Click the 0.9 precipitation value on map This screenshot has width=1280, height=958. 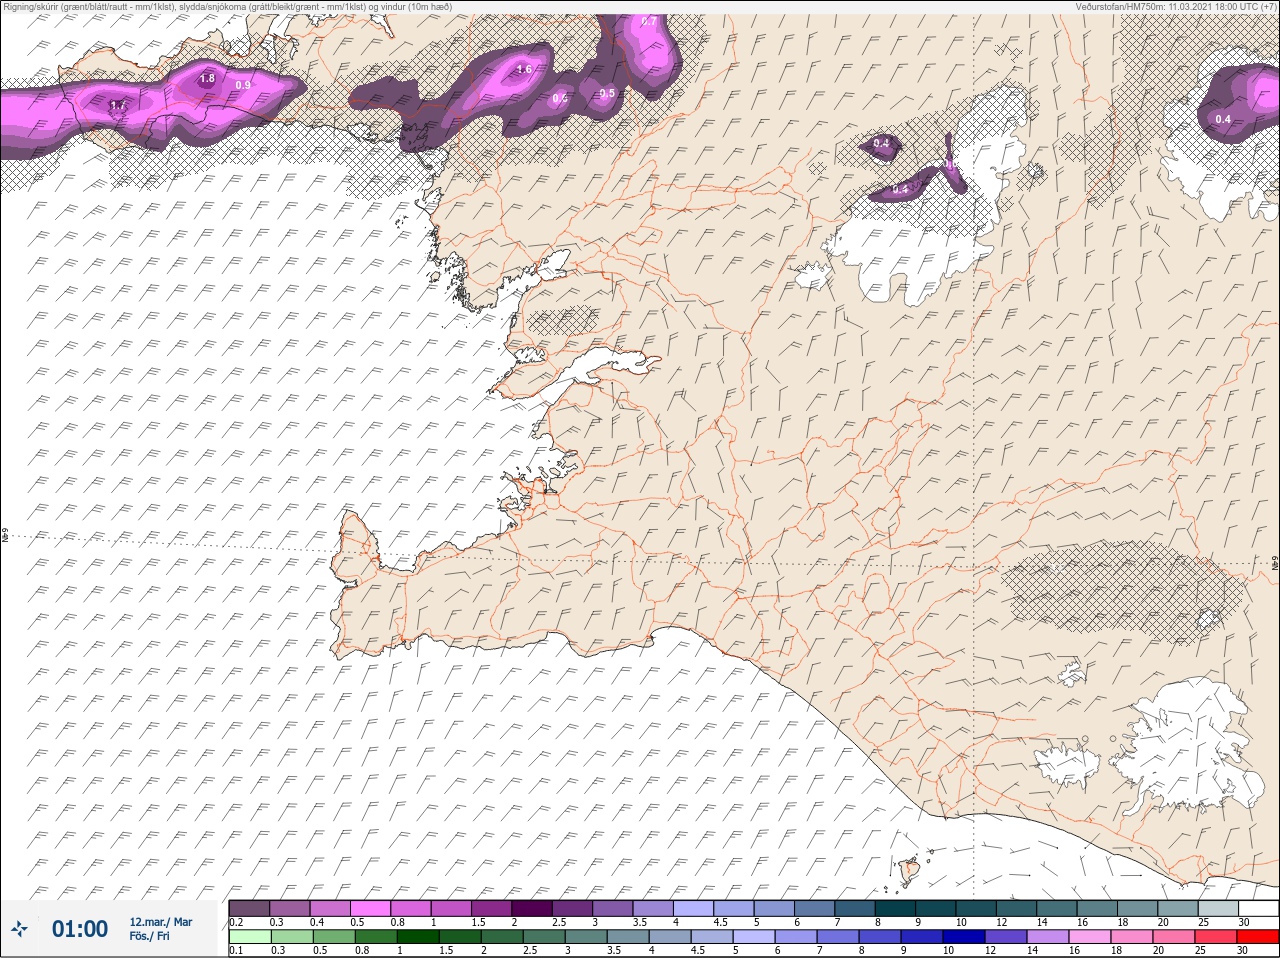243,86
